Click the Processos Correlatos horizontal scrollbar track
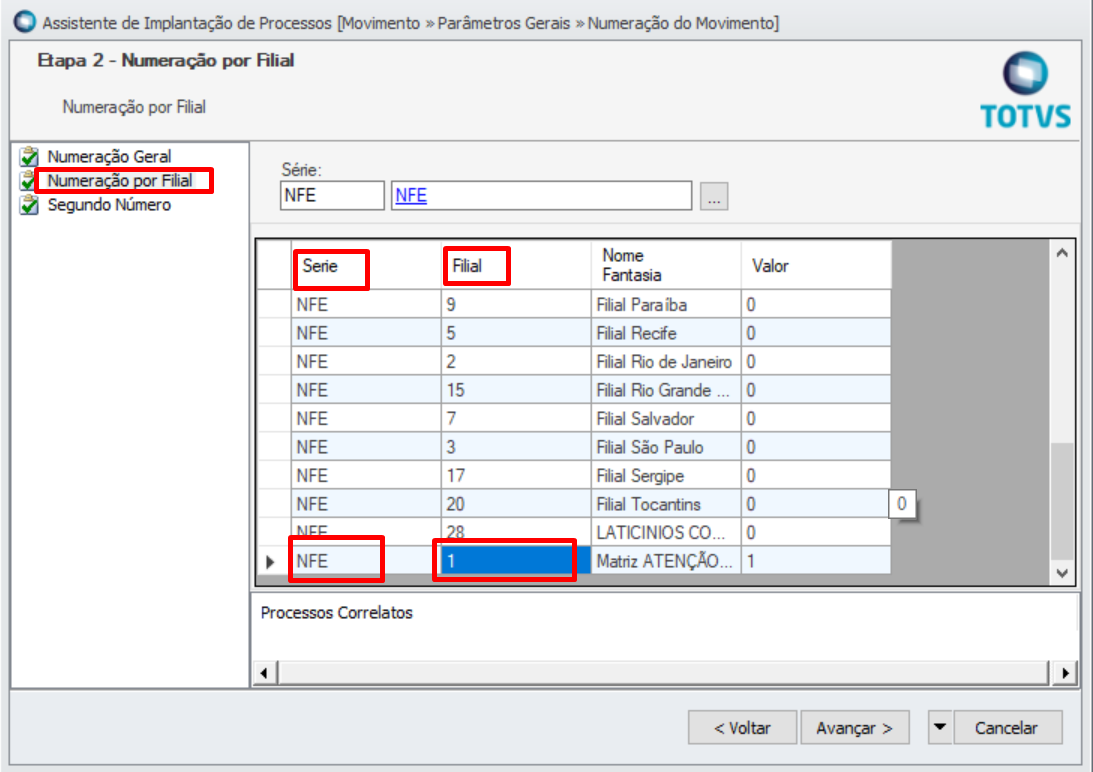The image size is (1093, 772). tap(664, 673)
